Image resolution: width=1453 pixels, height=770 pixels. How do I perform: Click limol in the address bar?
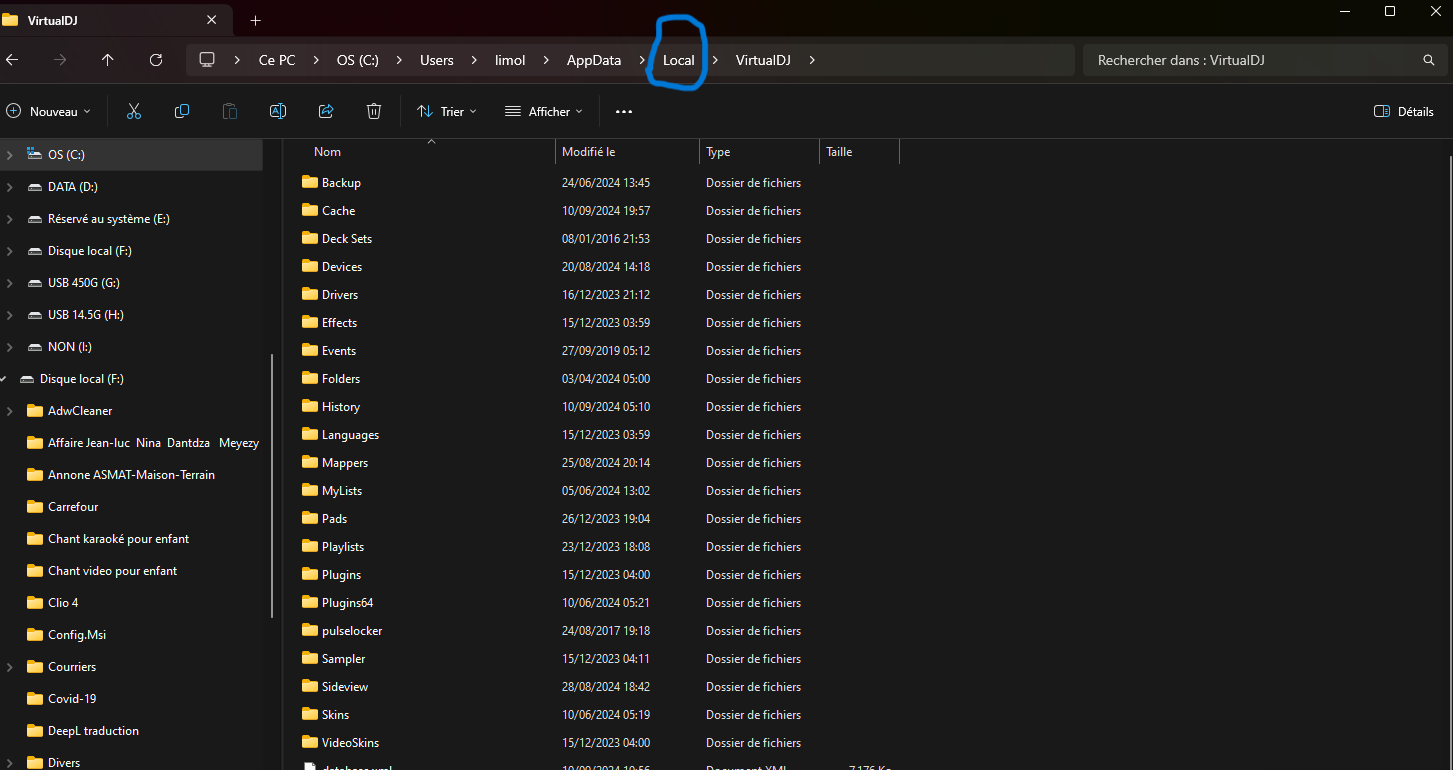(x=510, y=60)
